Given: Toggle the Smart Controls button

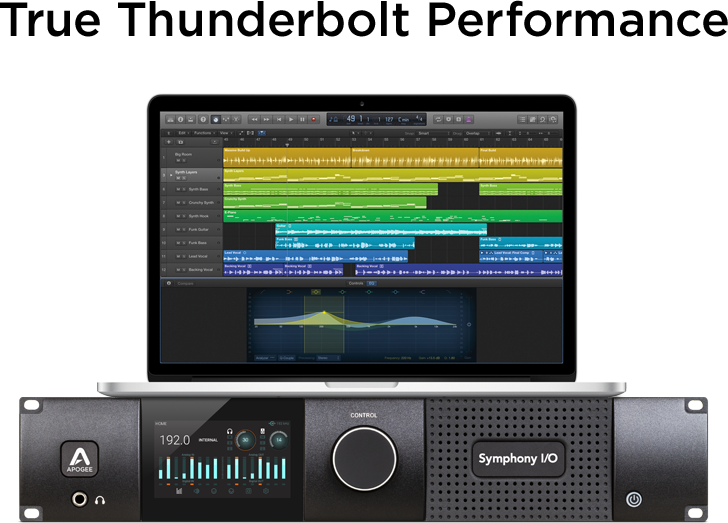Looking at the screenshot, I should (216, 119).
